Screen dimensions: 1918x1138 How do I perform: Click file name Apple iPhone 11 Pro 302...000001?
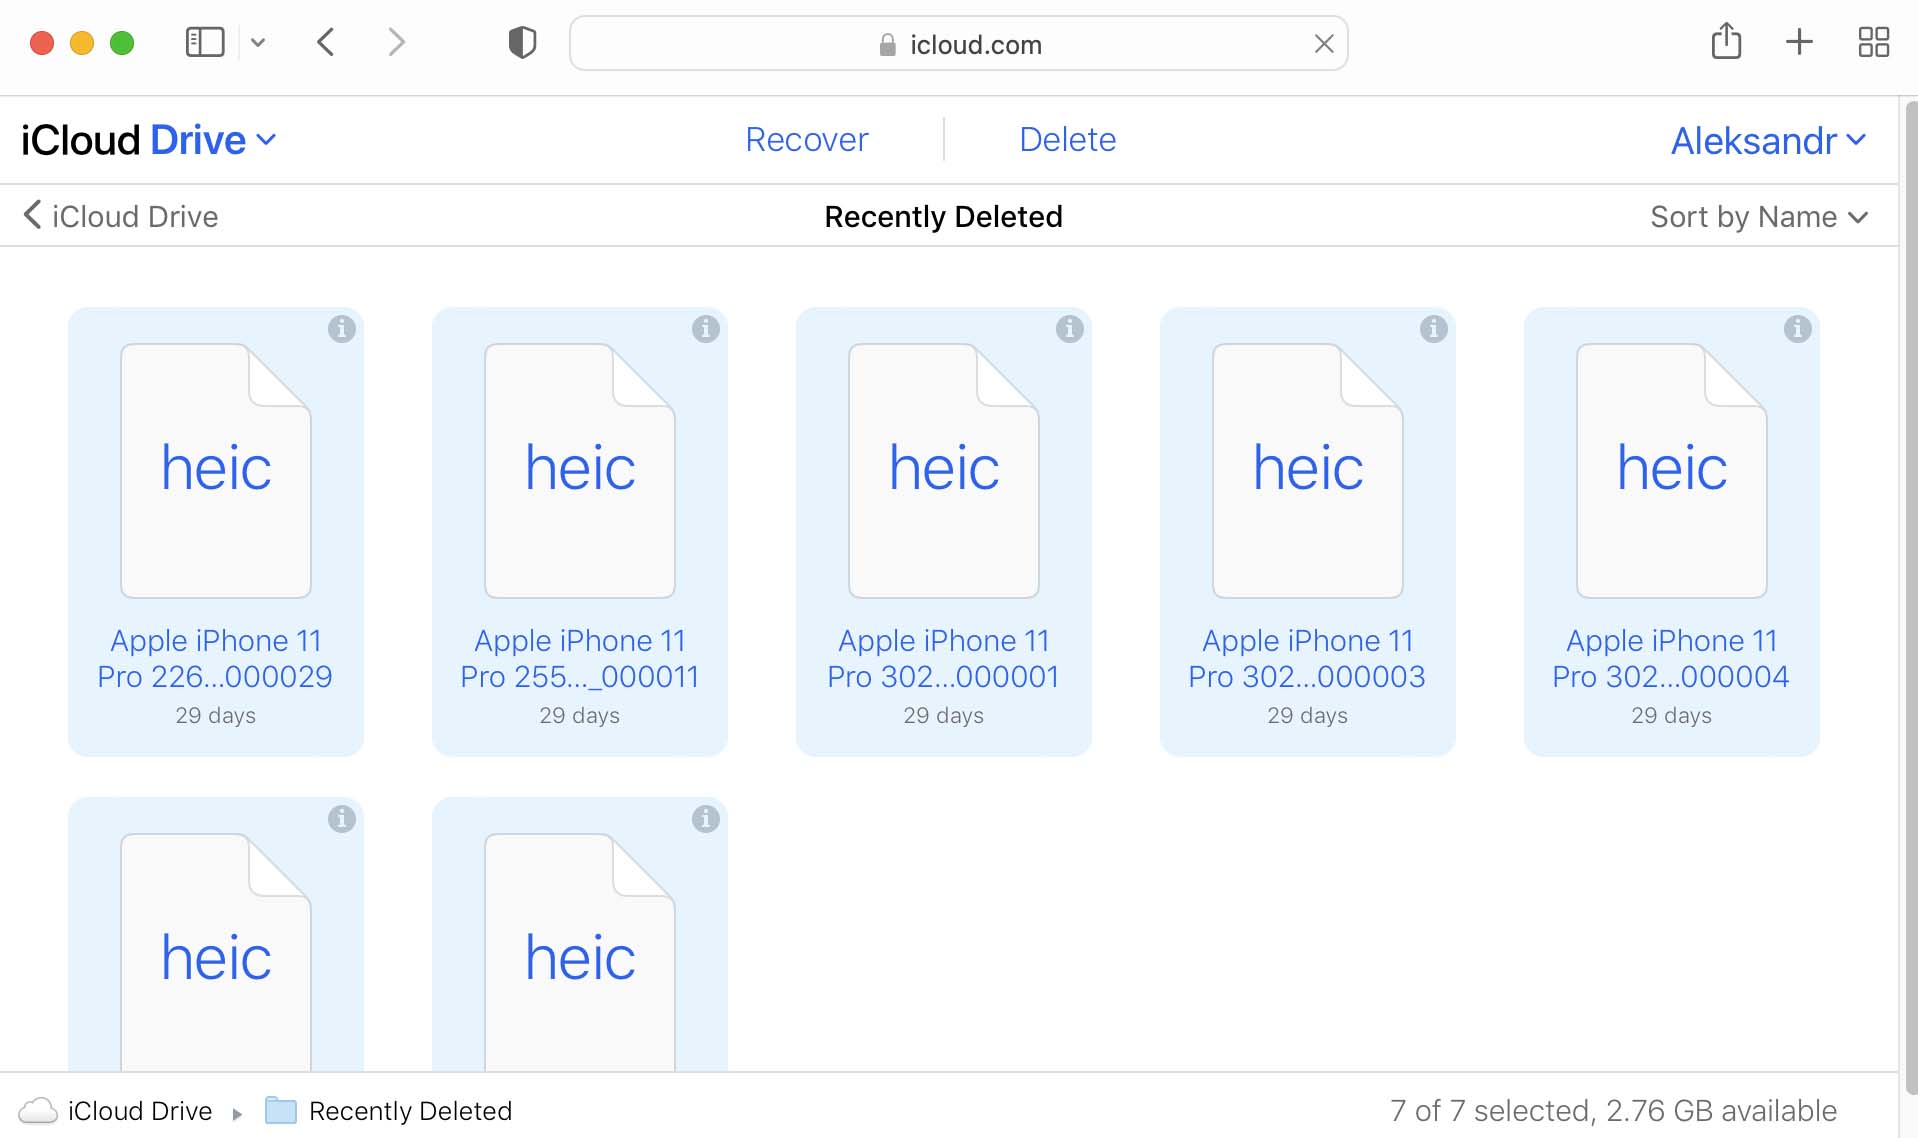coord(943,658)
